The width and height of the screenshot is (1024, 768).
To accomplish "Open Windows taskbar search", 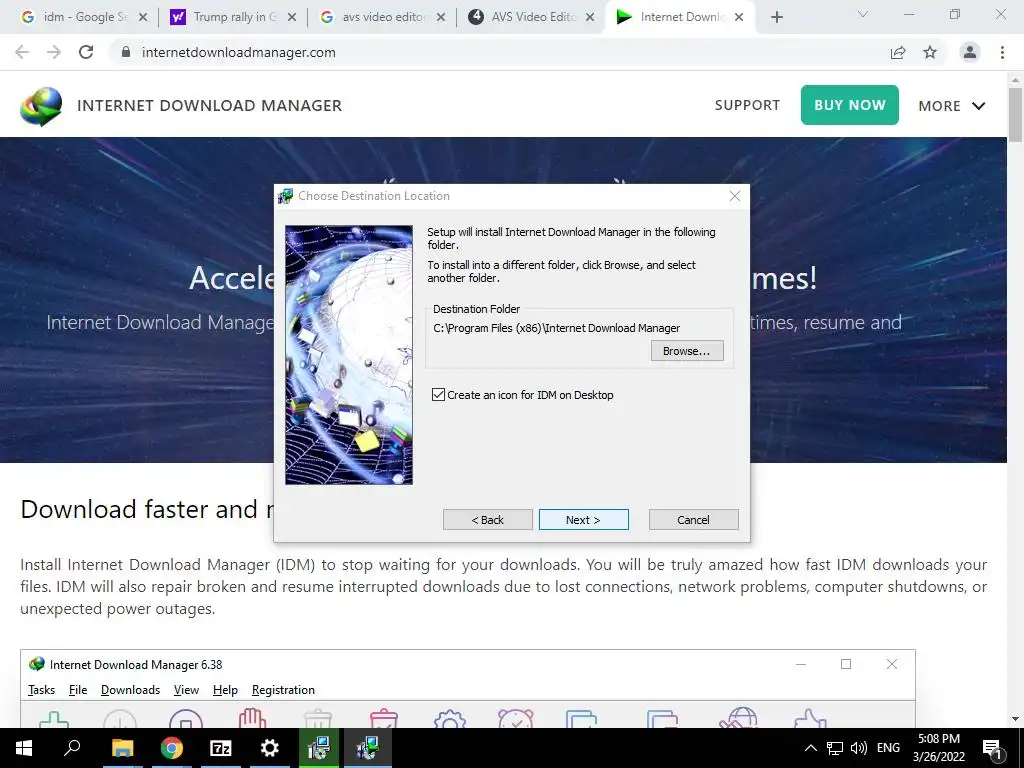I will 72,748.
